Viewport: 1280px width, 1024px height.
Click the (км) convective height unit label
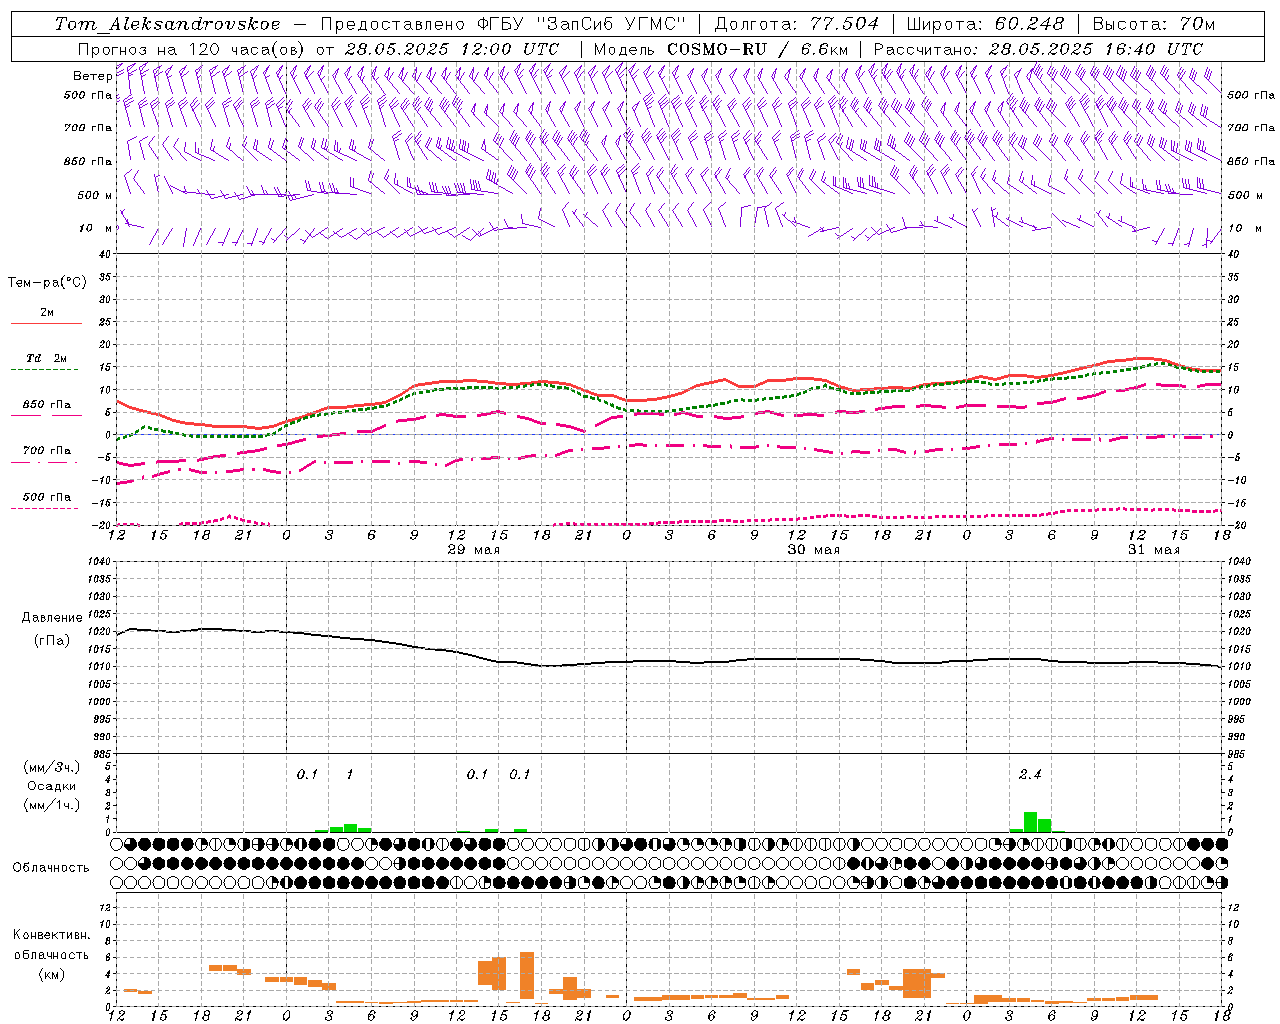point(52,974)
